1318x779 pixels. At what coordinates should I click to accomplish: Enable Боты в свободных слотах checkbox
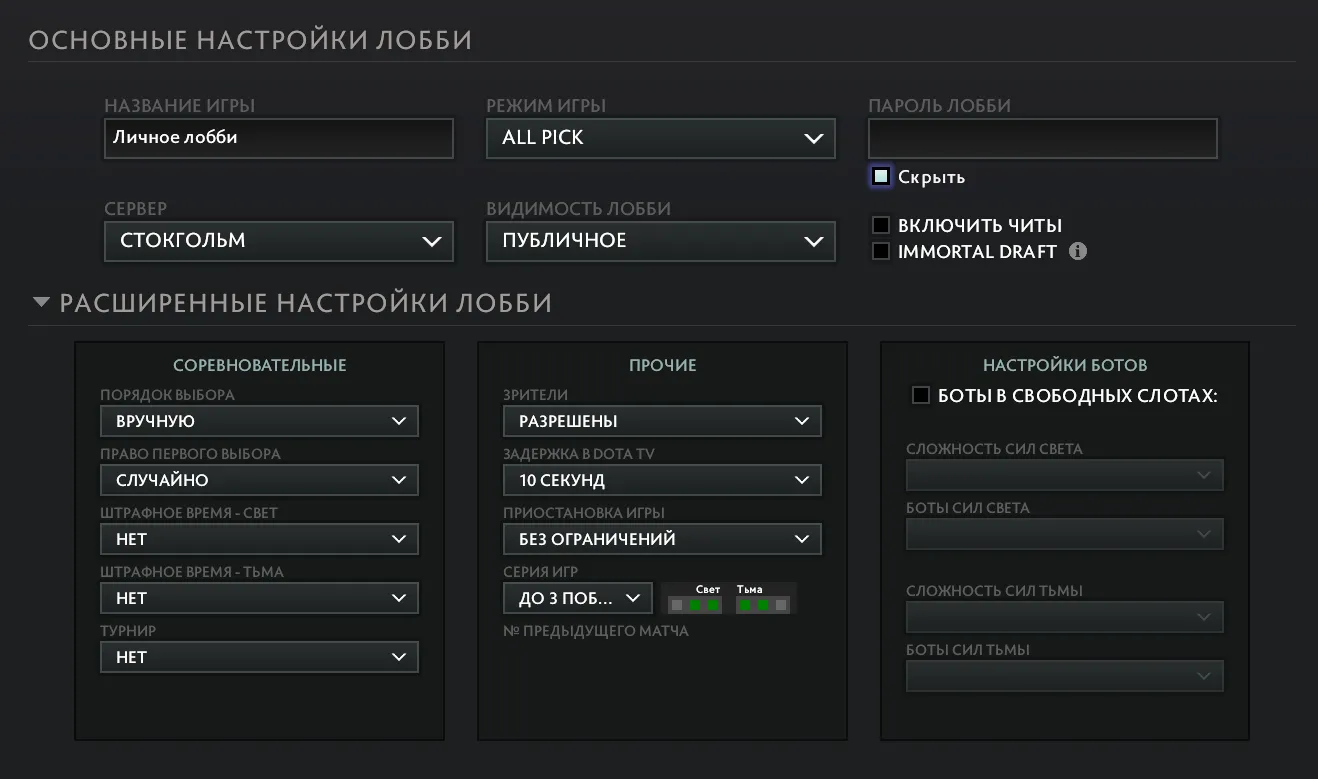pos(921,396)
